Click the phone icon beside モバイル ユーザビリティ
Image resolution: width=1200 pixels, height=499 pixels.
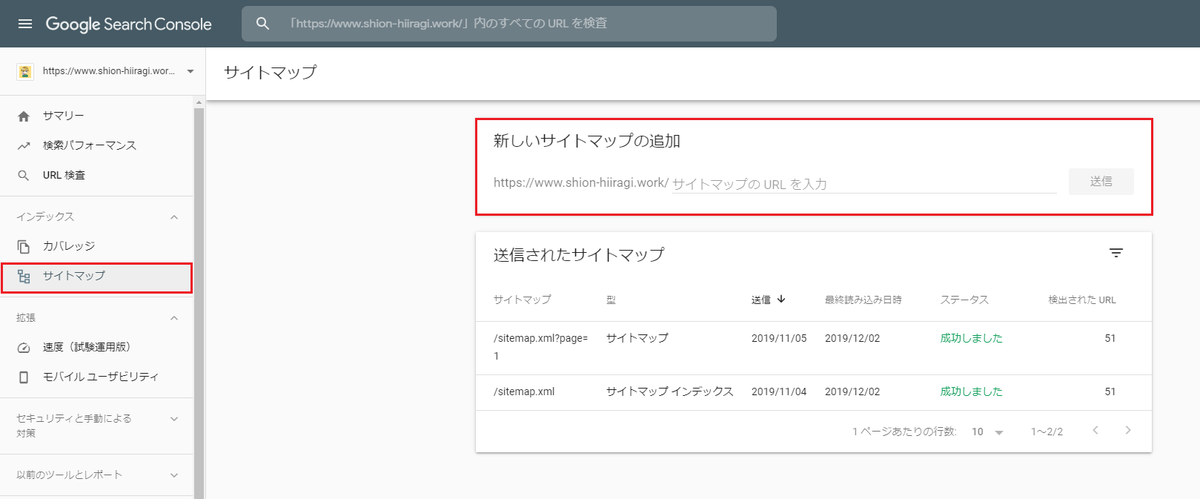[x=24, y=377]
